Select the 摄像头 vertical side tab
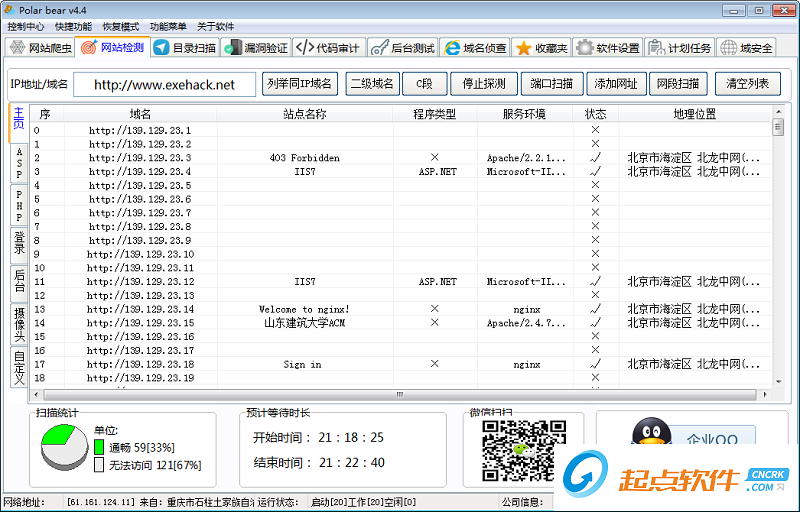The image size is (800, 512). coord(19,324)
